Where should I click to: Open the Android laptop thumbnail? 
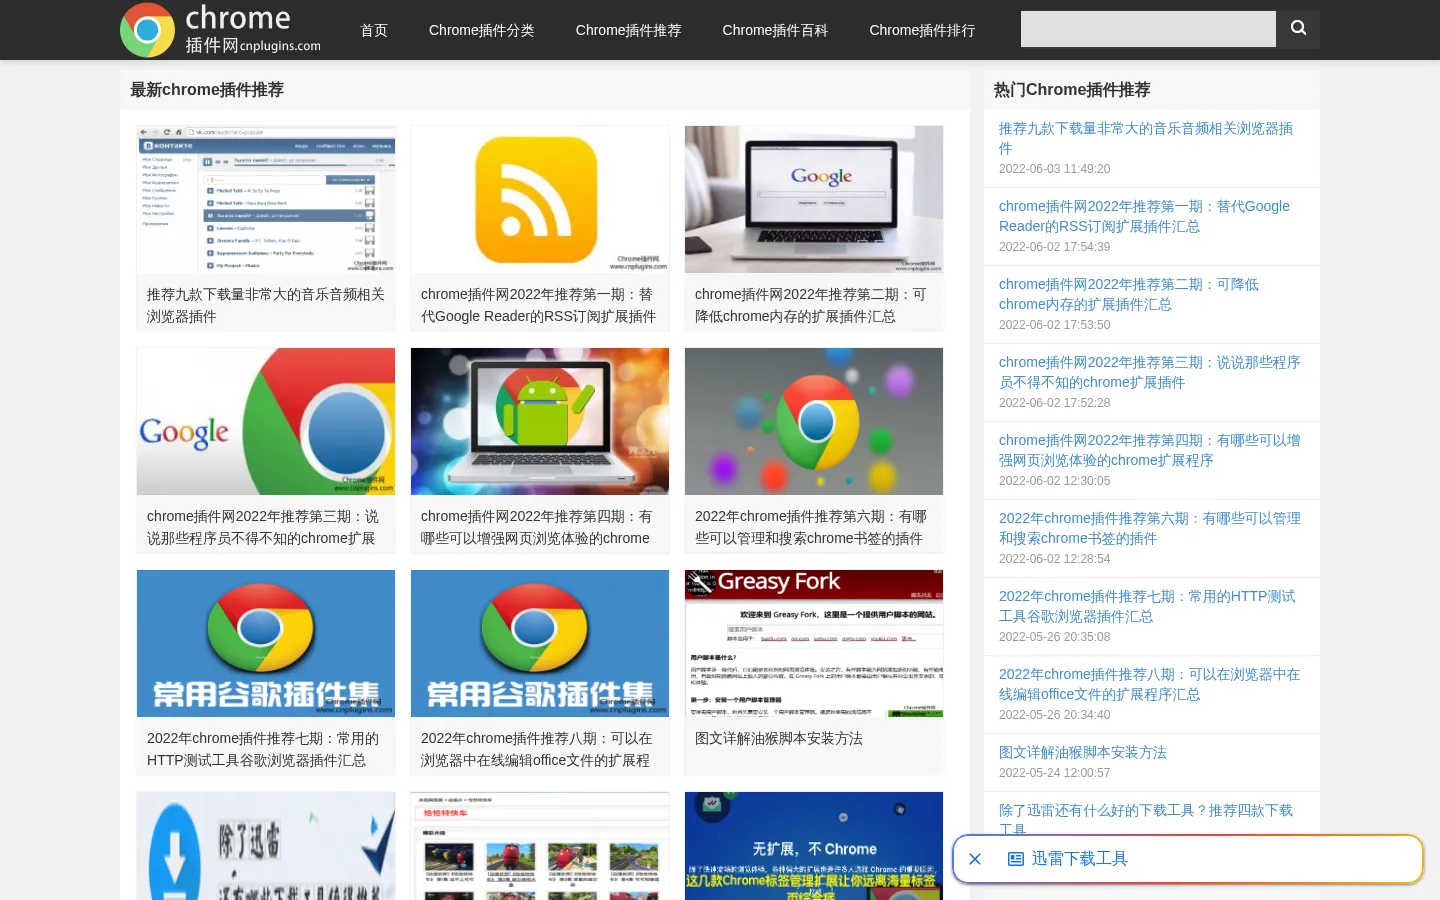tap(540, 421)
